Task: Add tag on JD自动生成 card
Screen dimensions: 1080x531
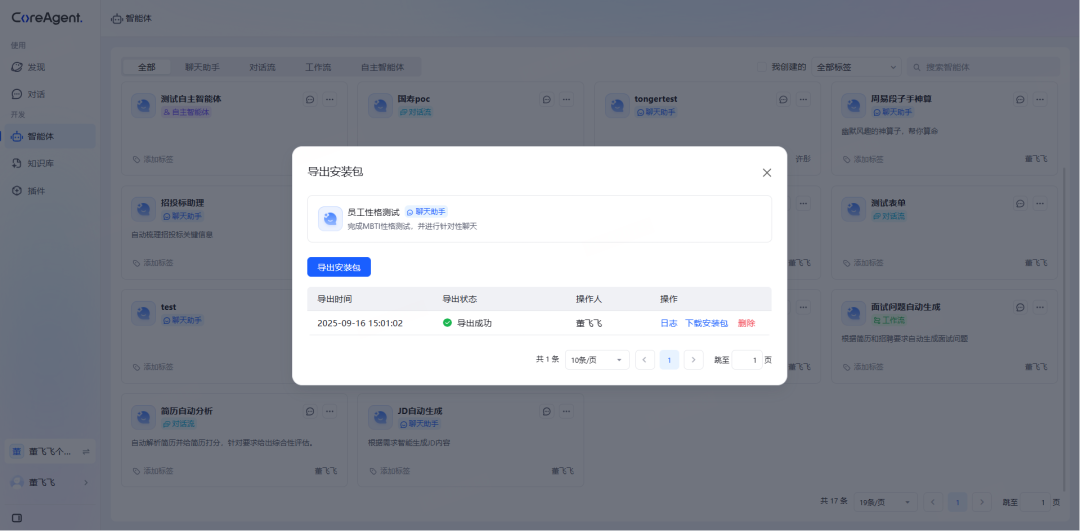Action: point(390,471)
